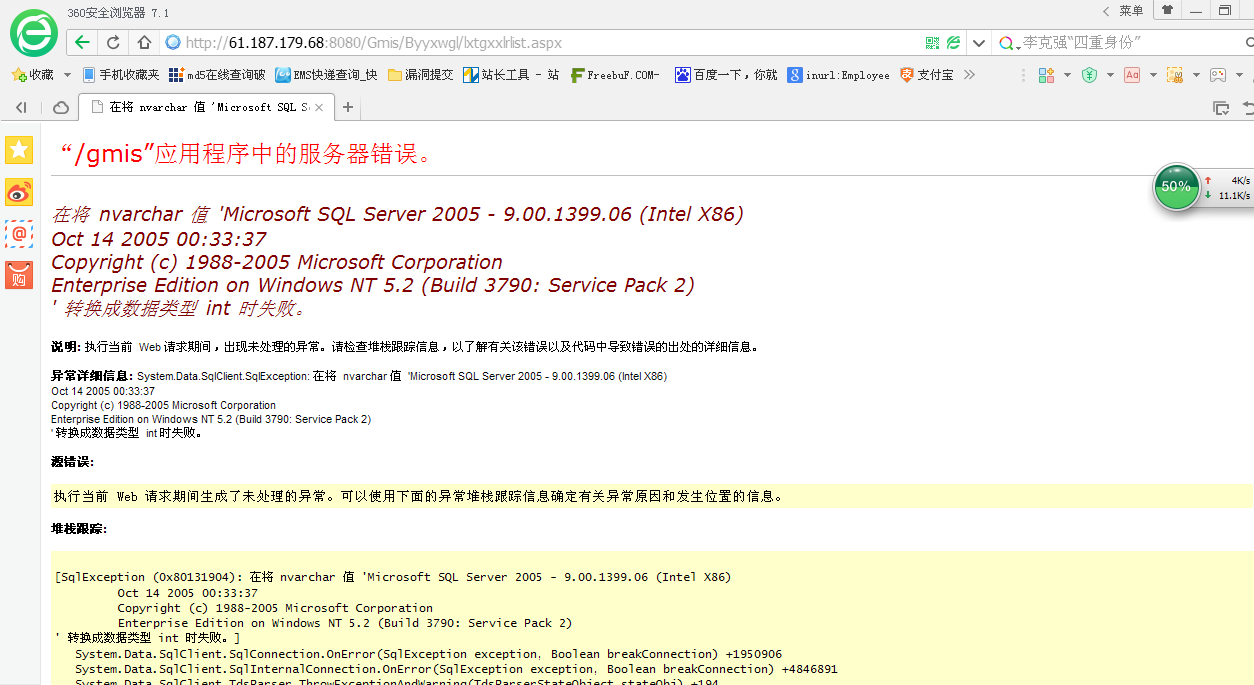
Task: Open the green yuan shield icon
Action: click(1090, 75)
